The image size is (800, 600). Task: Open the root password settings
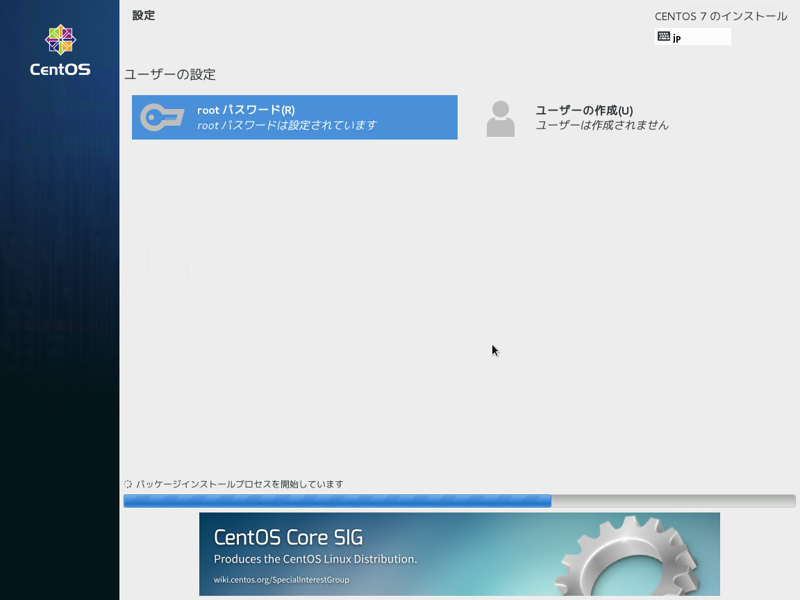point(294,117)
